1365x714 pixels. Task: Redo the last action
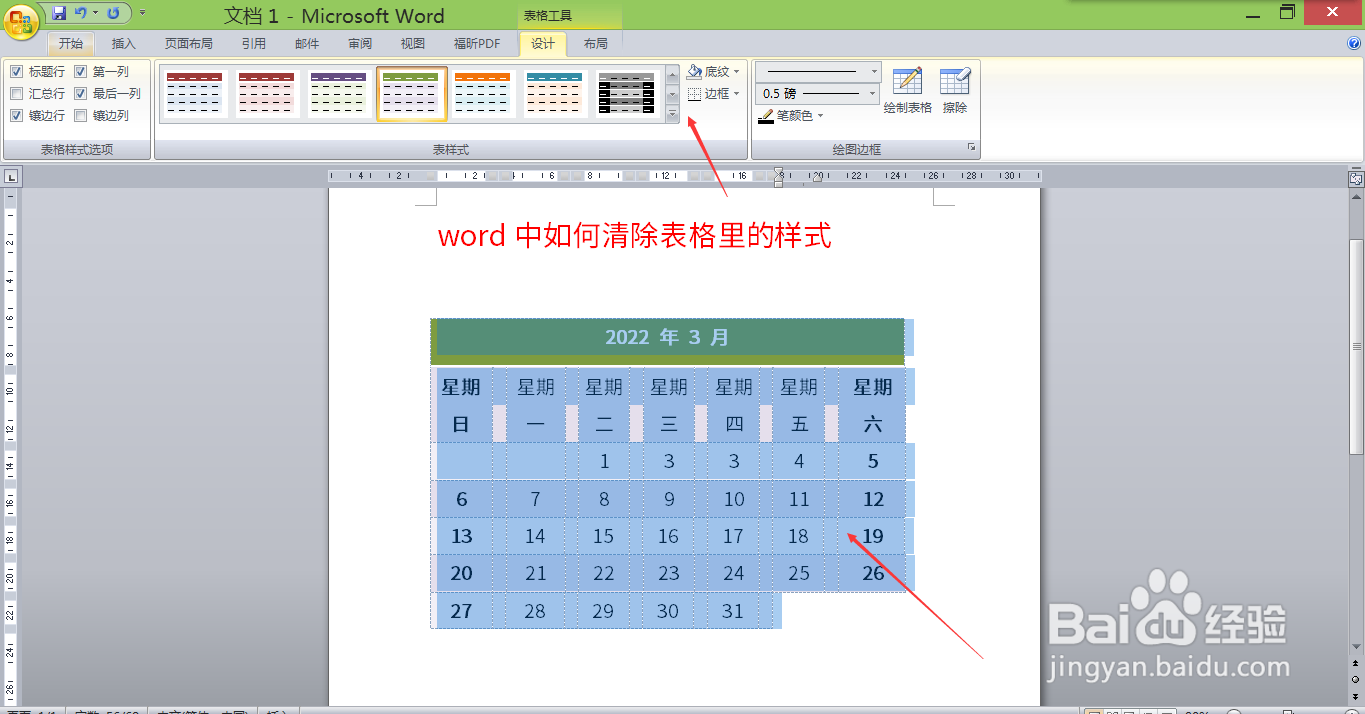[112, 13]
